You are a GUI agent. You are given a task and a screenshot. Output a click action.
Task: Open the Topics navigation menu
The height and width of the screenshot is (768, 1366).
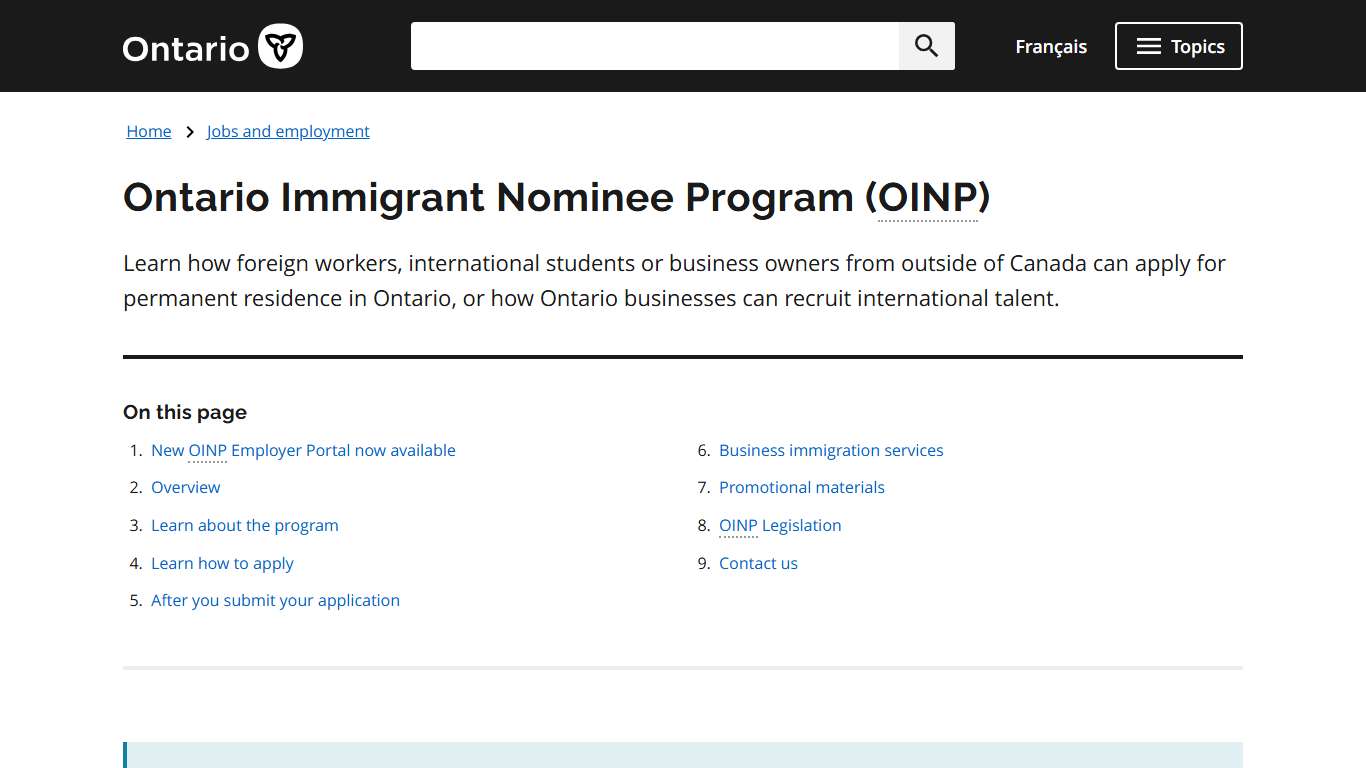(x=1178, y=45)
